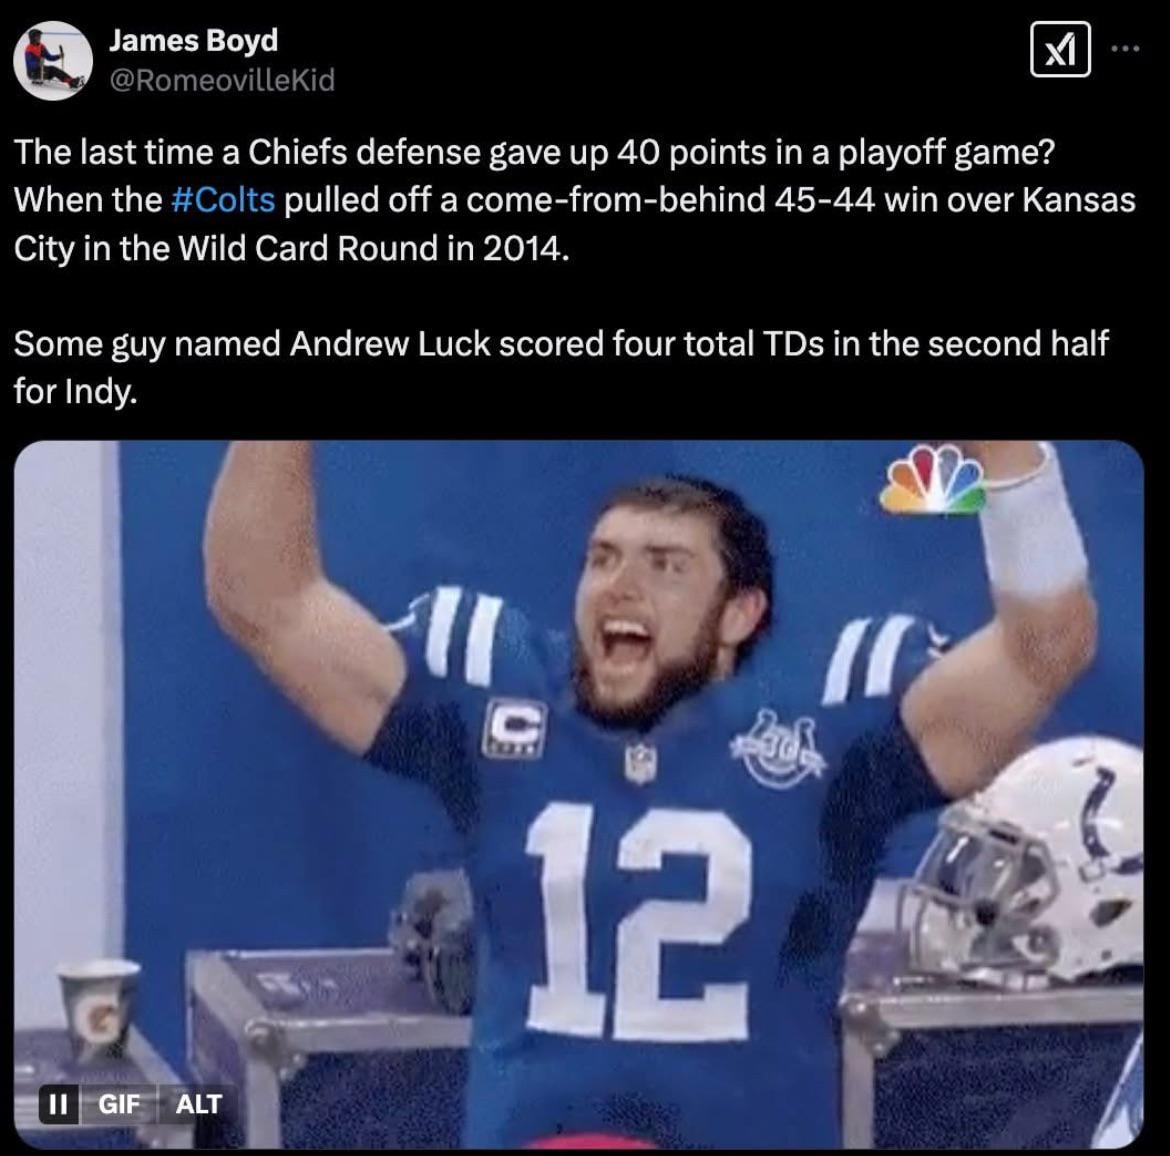Screen dimensions: 1170x1156
Task: Show the ALT image description
Action: 198,1103
